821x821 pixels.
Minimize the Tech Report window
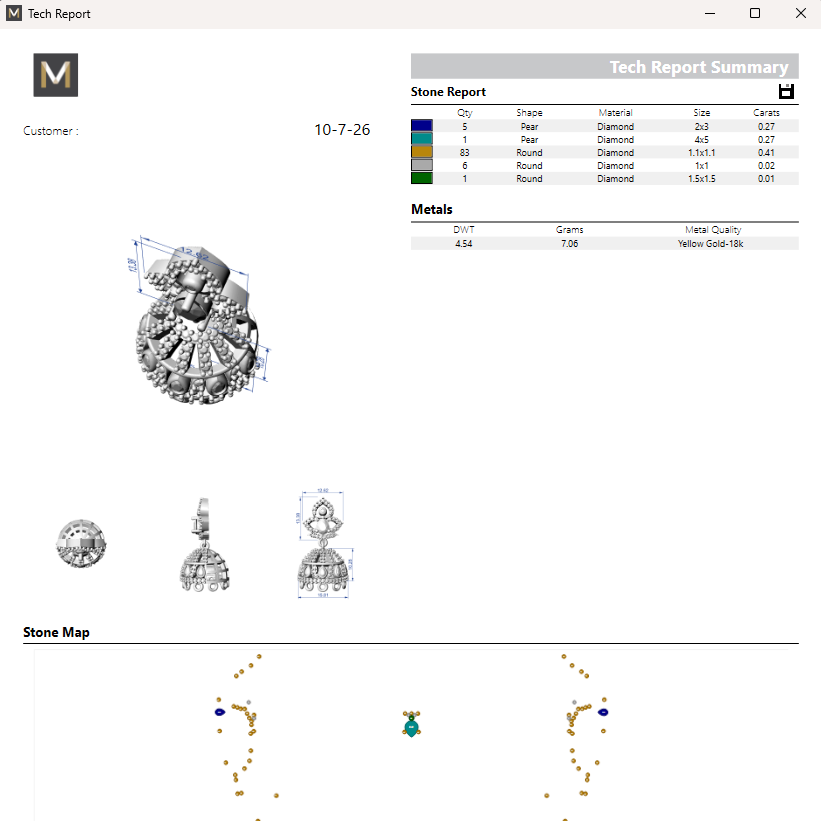click(x=709, y=13)
